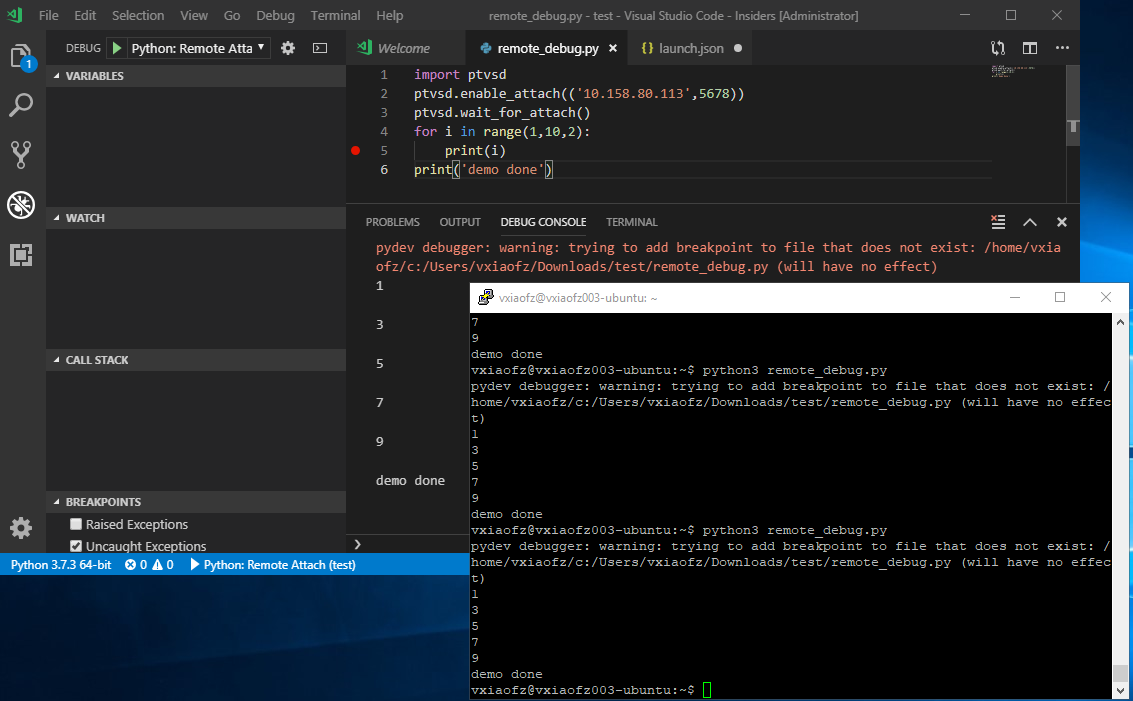Enable the Raised Exceptions checkbox
1133x701 pixels.
pos(75,523)
